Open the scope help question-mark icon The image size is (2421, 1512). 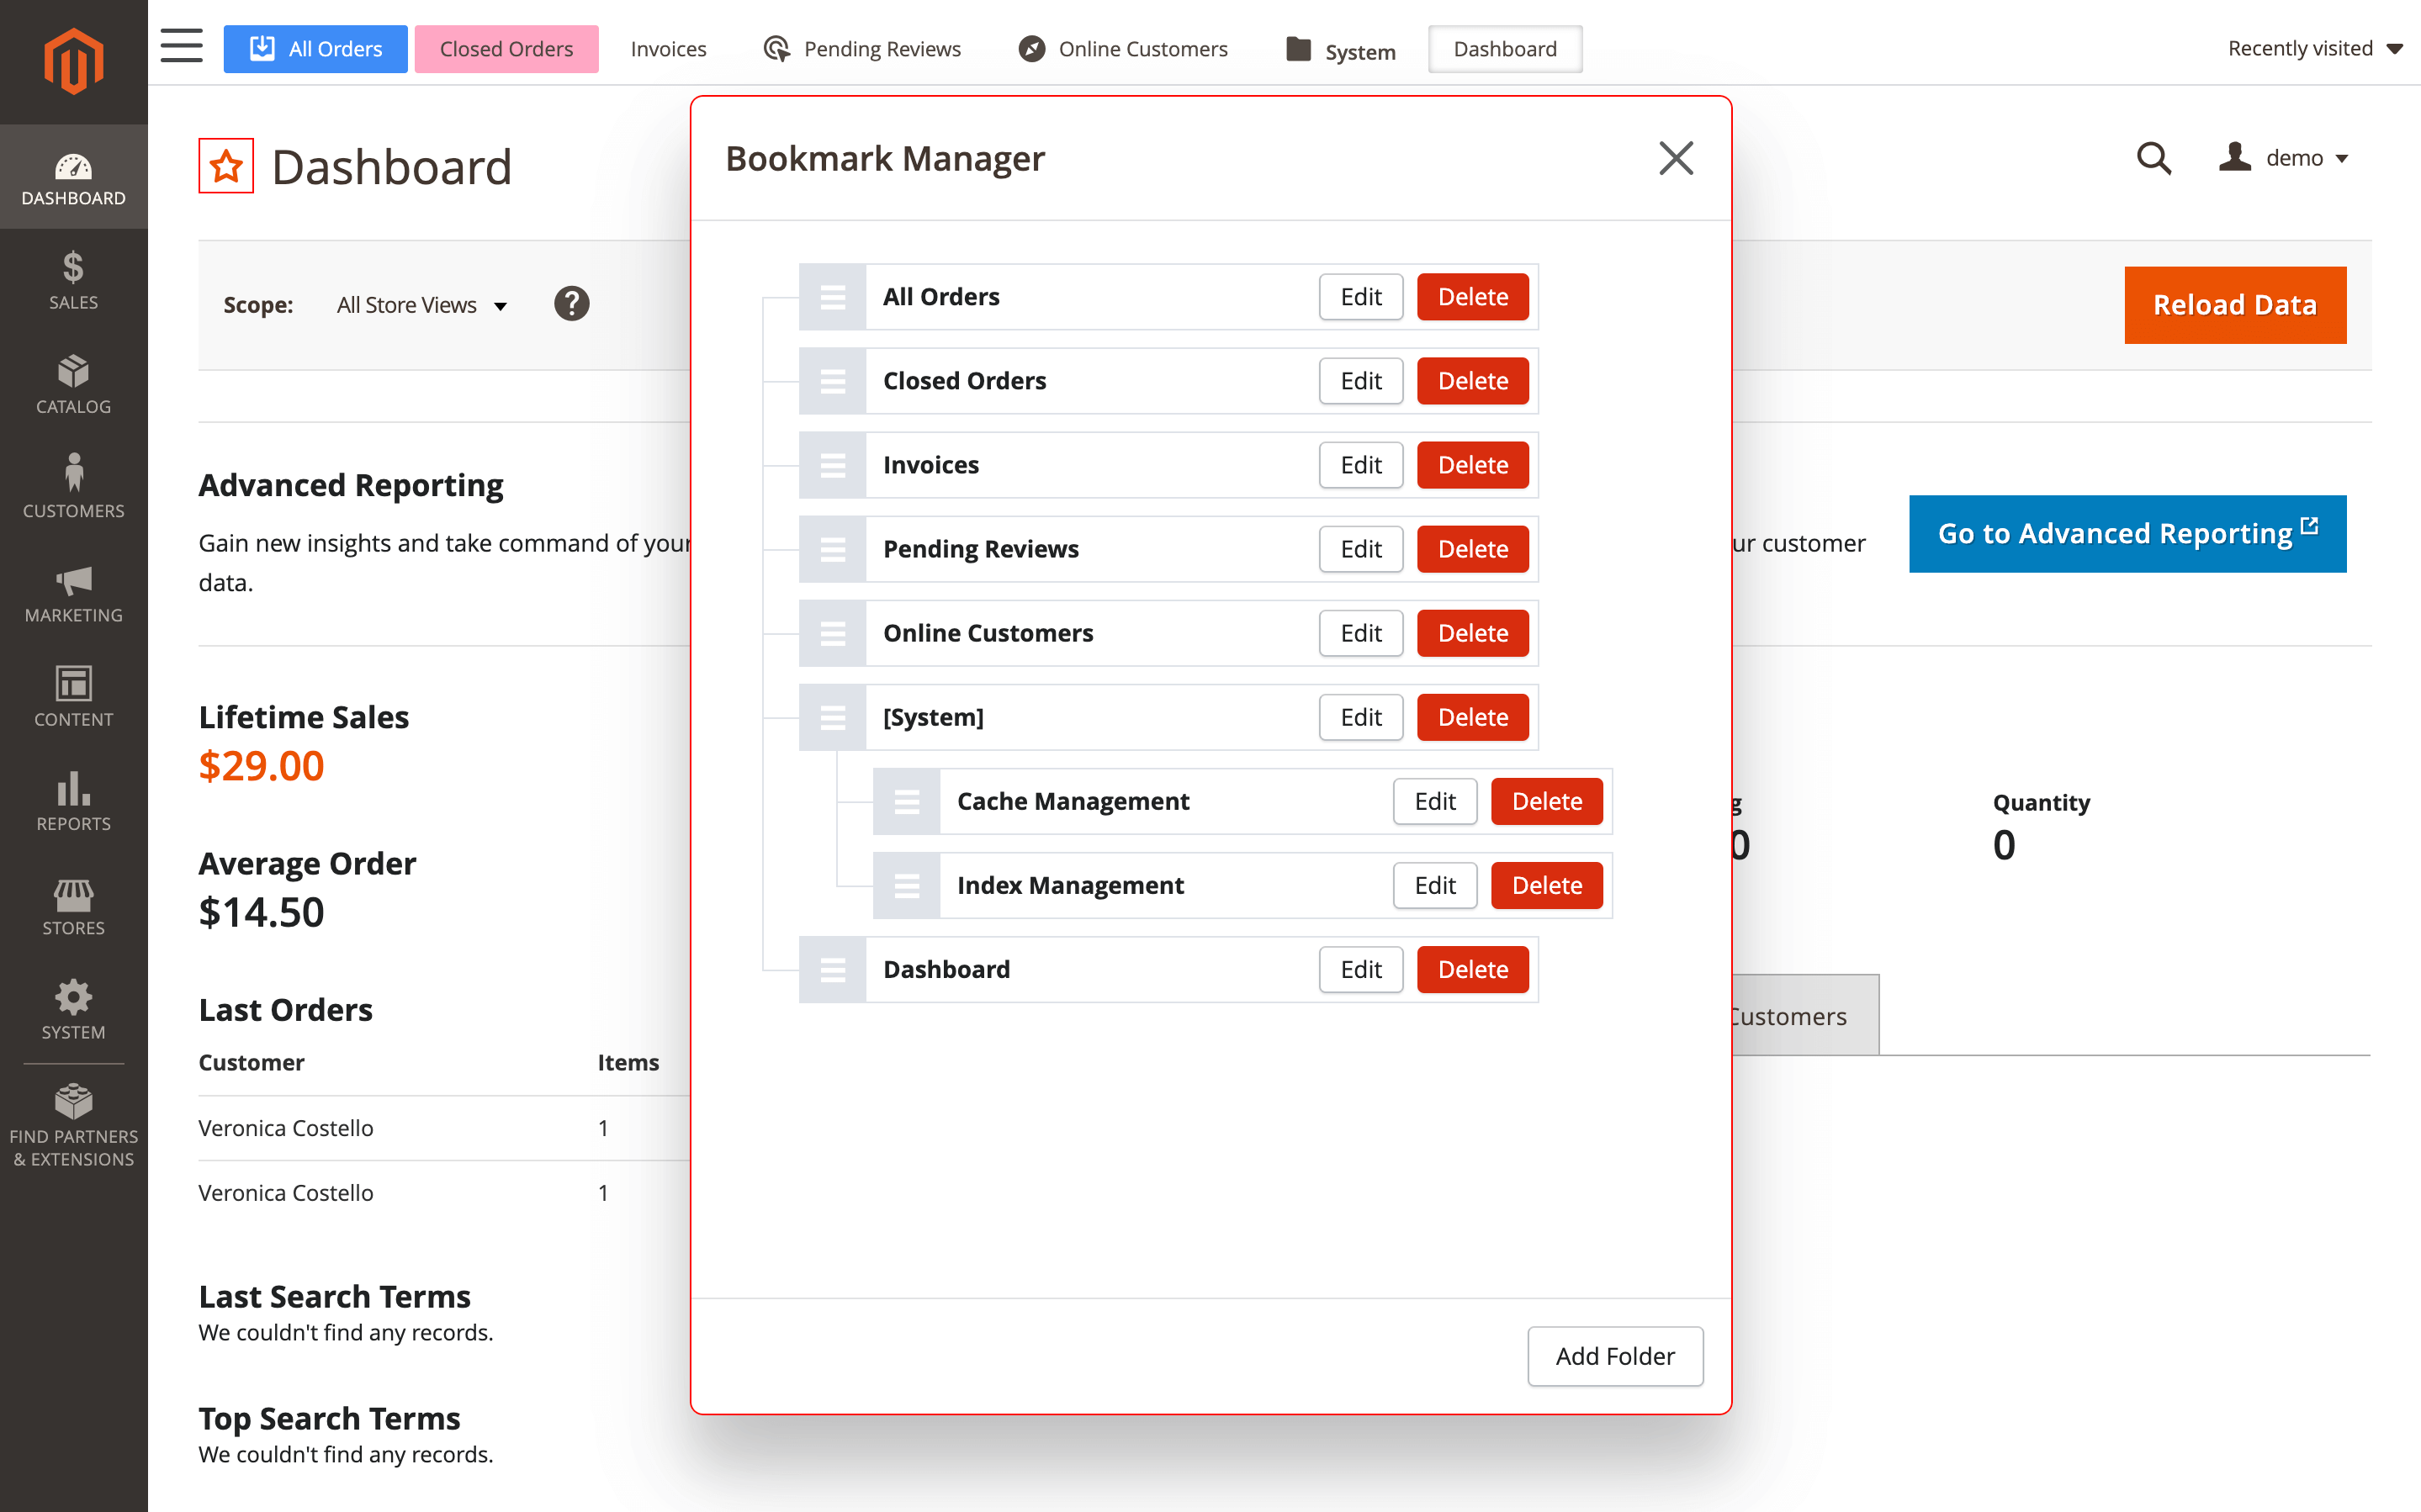(571, 304)
